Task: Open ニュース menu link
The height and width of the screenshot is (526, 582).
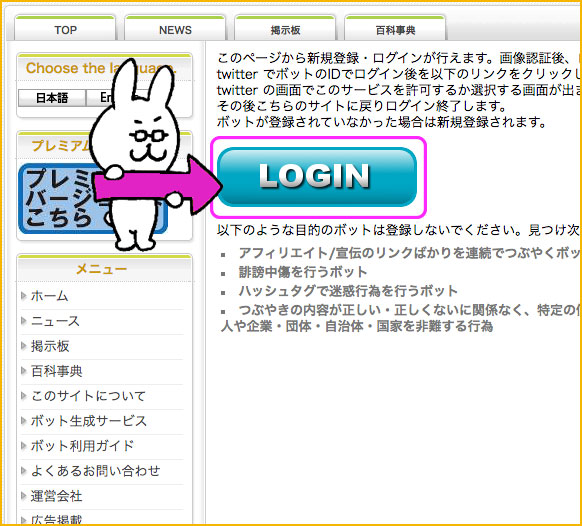Action: point(55,321)
